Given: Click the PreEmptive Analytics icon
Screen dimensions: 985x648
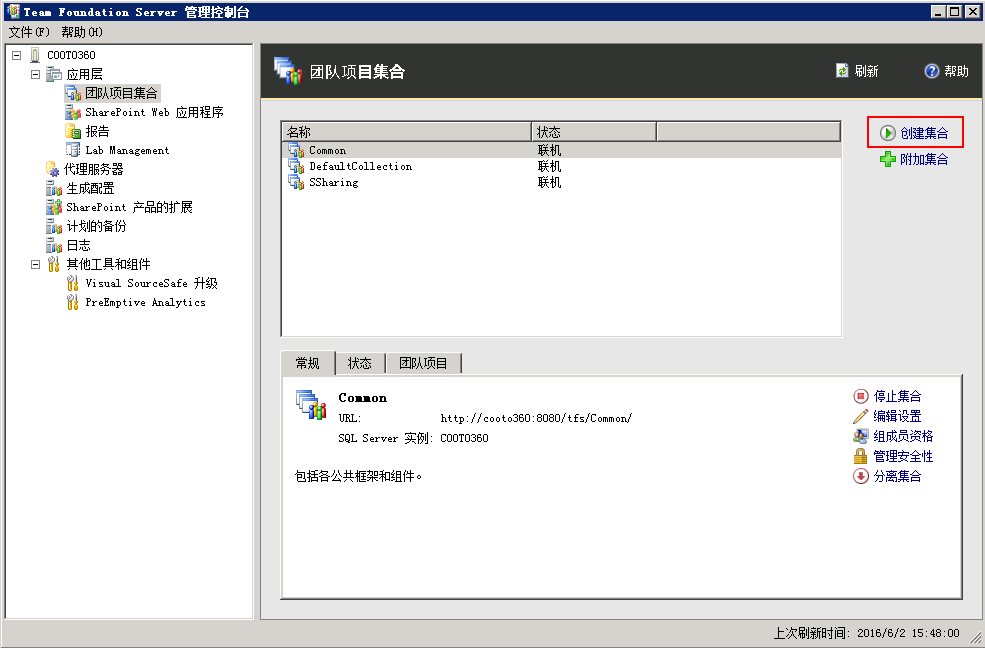Looking at the screenshot, I should [73, 302].
